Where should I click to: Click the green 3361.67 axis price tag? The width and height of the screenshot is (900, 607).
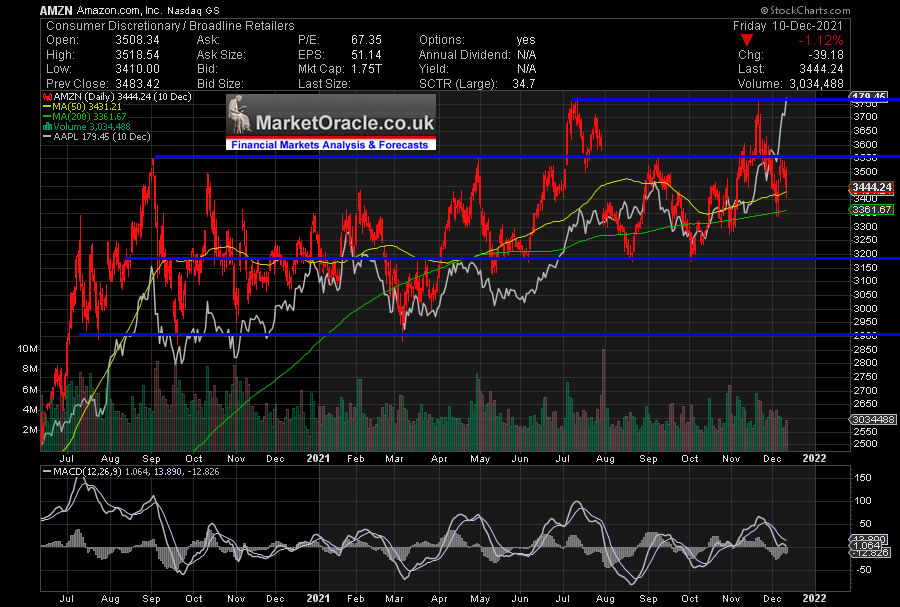point(870,210)
